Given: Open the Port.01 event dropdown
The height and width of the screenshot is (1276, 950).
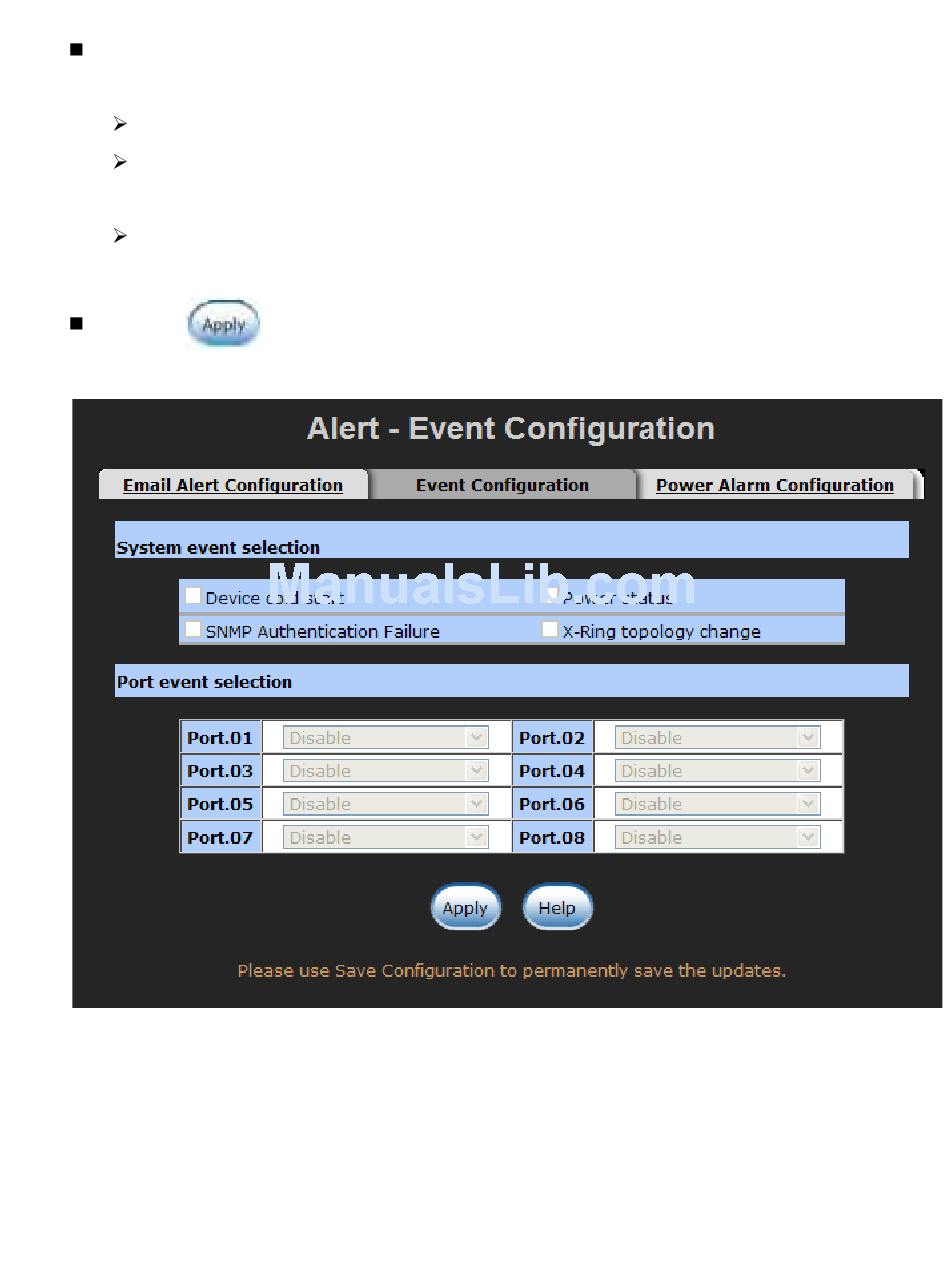Looking at the screenshot, I should pyautogui.click(x=386, y=738).
